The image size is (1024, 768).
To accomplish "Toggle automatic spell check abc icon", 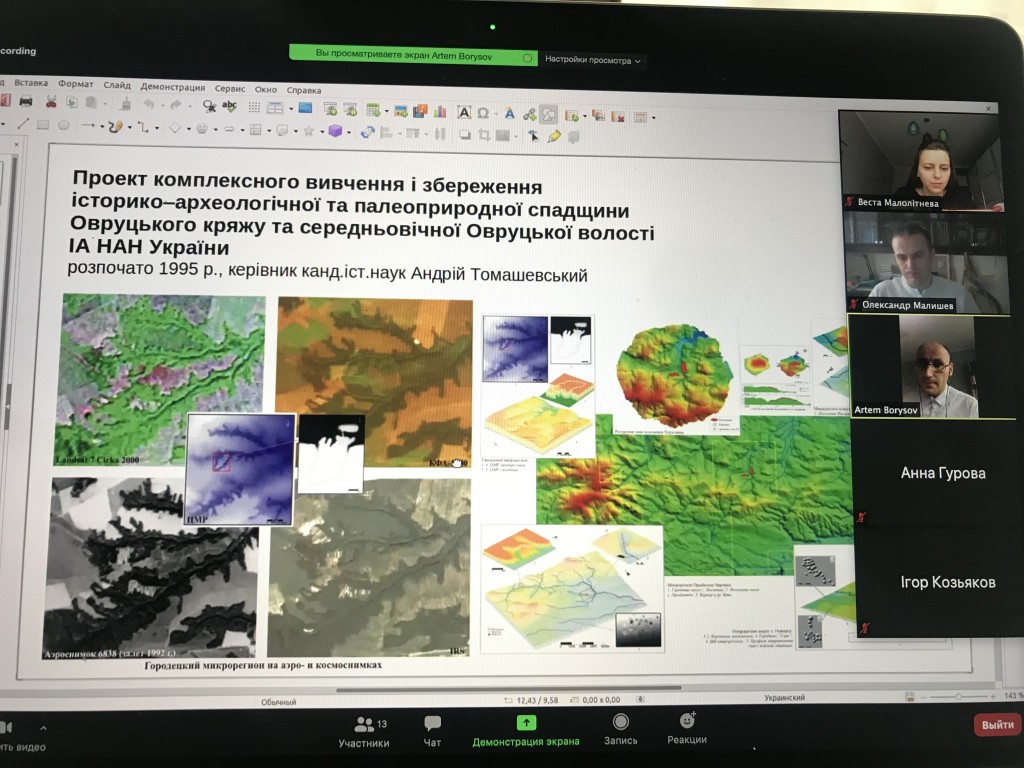I will point(230,106).
